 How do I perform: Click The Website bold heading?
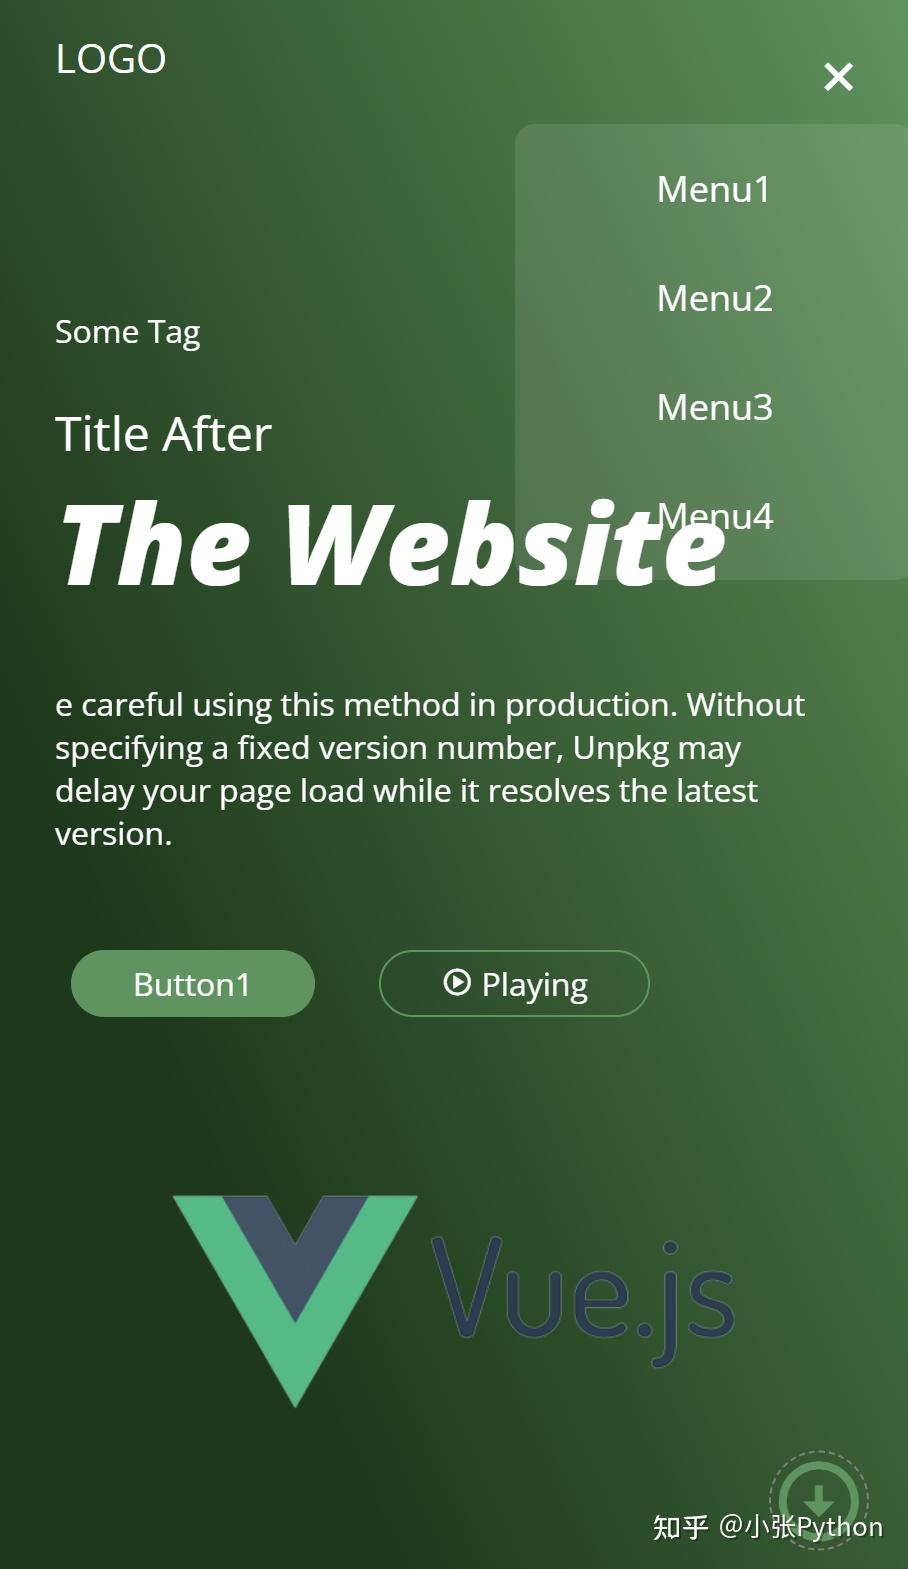coord(392,543)
